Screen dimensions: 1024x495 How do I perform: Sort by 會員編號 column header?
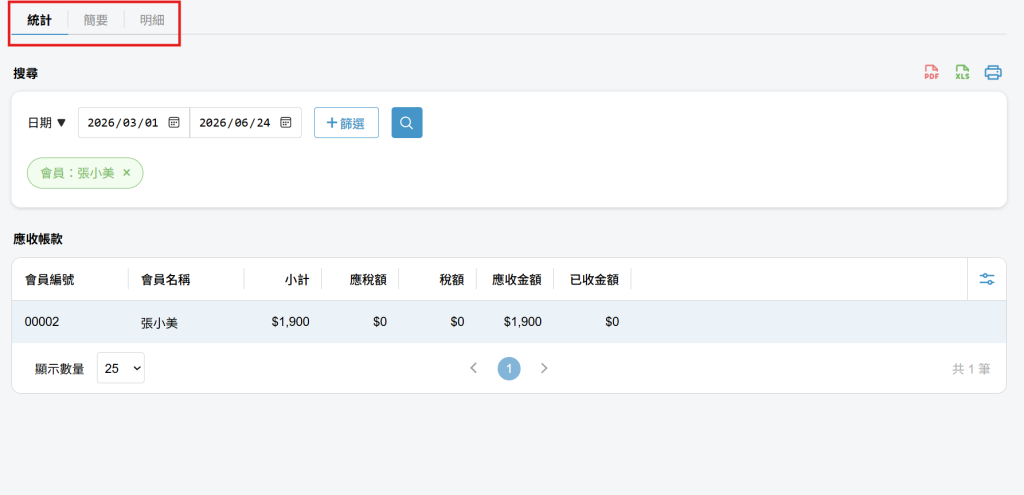tap(50, 279)
